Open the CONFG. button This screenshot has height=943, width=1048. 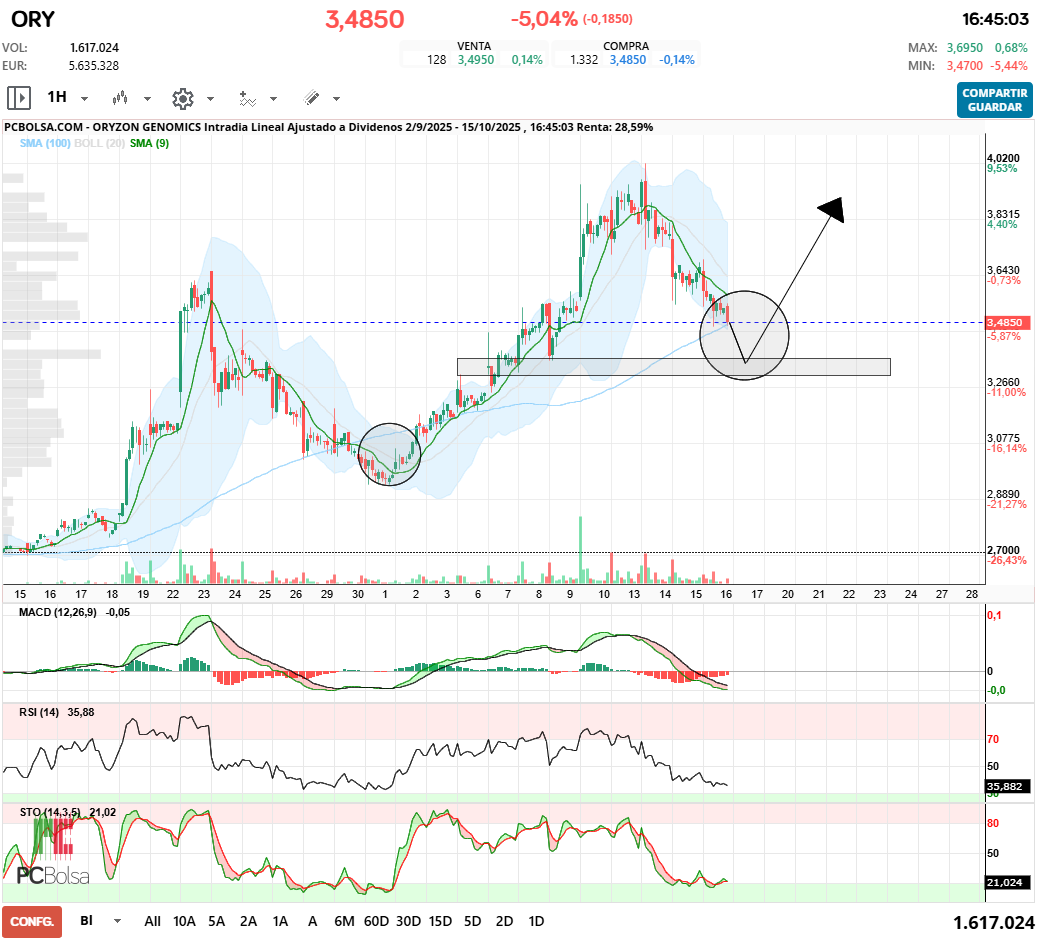point(31,921)
